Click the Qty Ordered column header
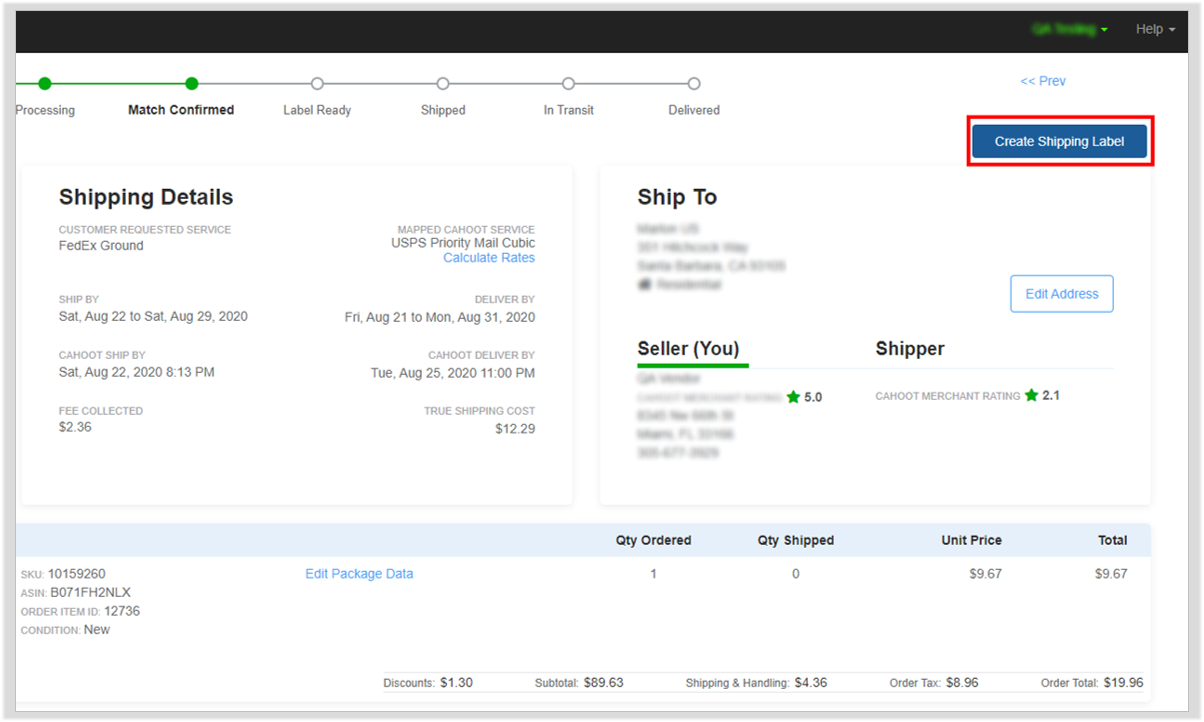This screenshot has height=722, width=1204. 653,540
